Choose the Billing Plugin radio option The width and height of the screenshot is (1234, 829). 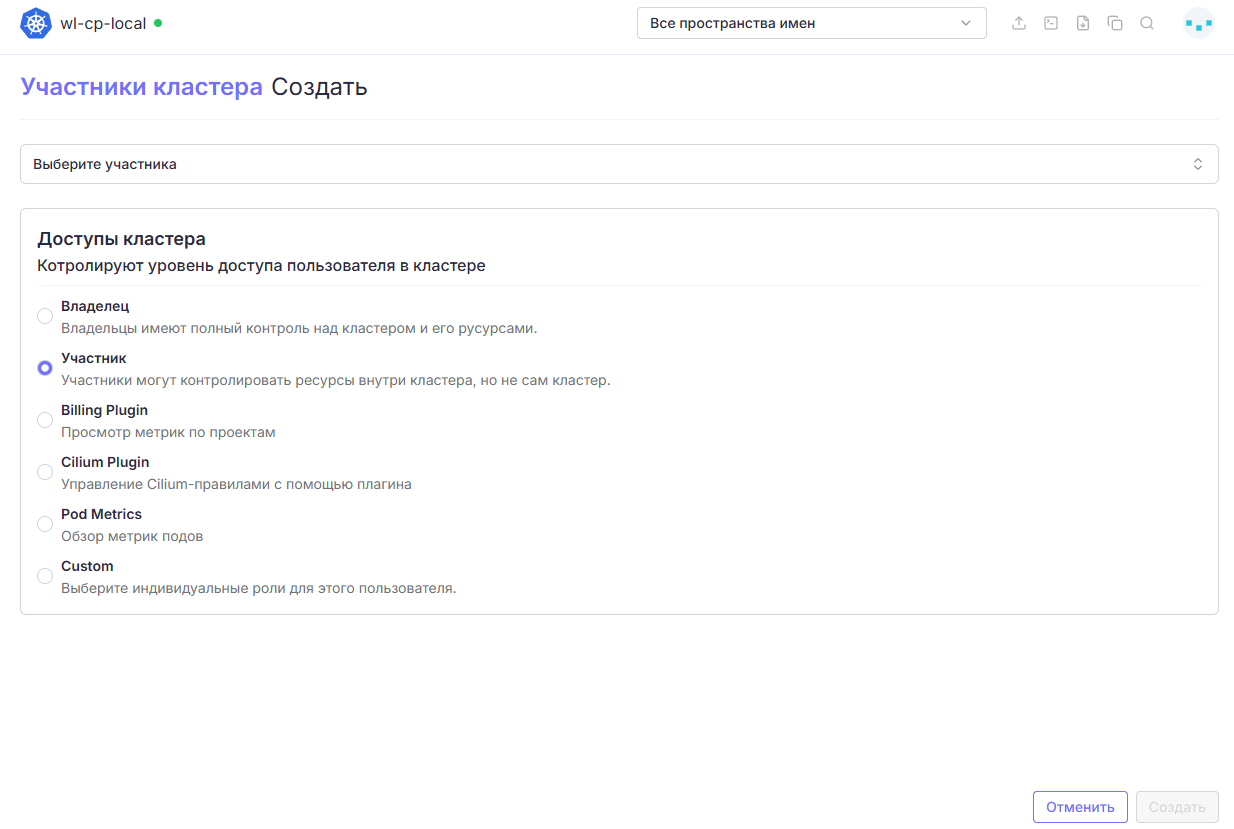[45, 420]
